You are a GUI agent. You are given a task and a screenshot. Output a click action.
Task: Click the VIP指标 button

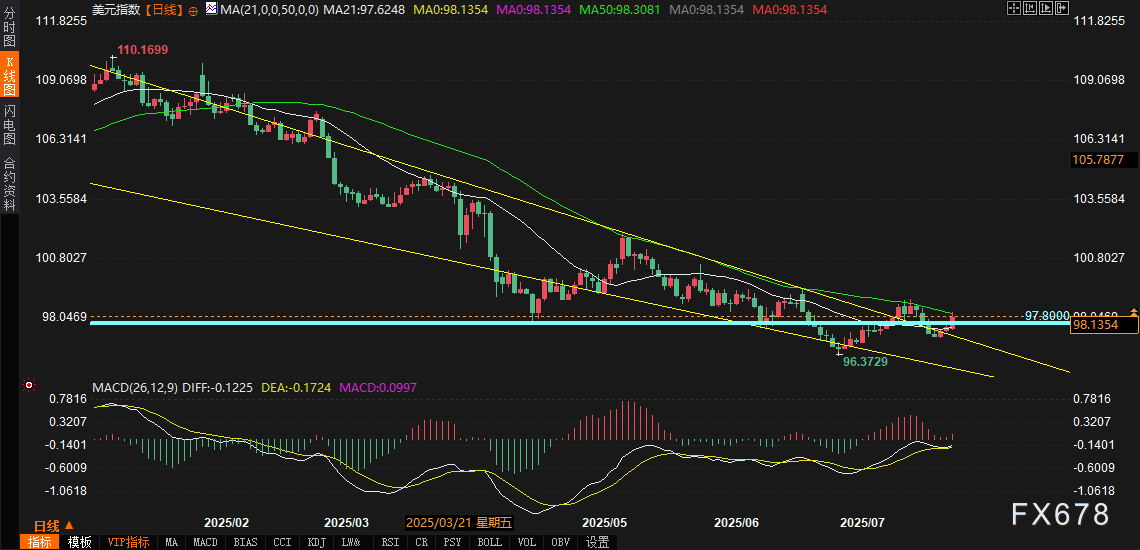(x=128, y=542)
